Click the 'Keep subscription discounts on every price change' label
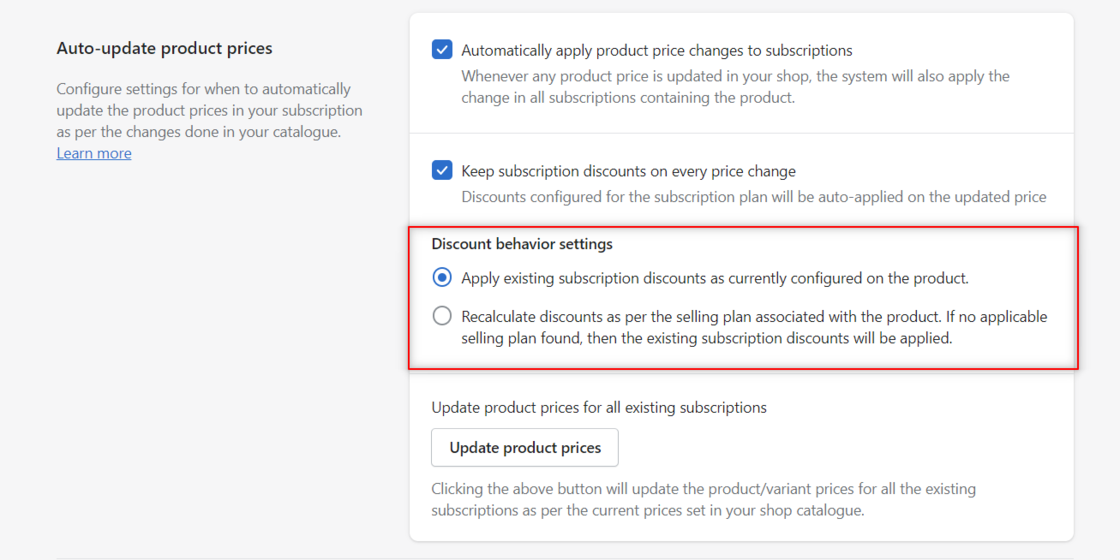This screenshot has width=1120, height=560. click(628, 171)
